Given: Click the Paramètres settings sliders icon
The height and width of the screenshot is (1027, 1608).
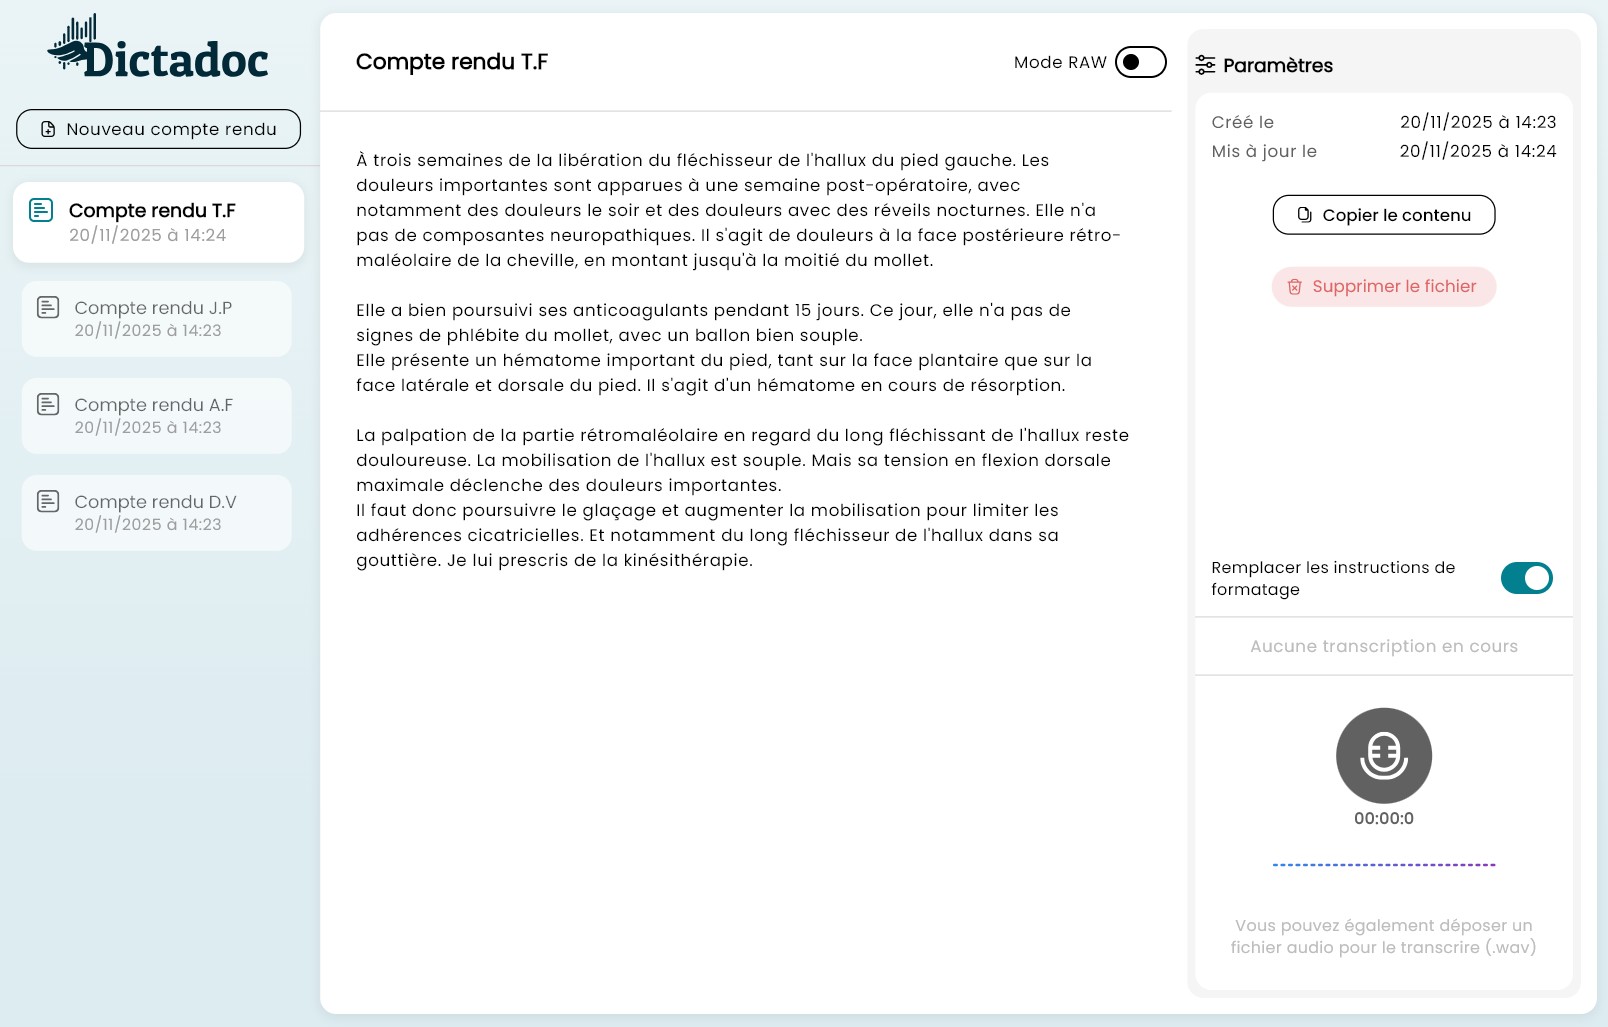Looking at the screenshot, I should [x=1206, y=65].
